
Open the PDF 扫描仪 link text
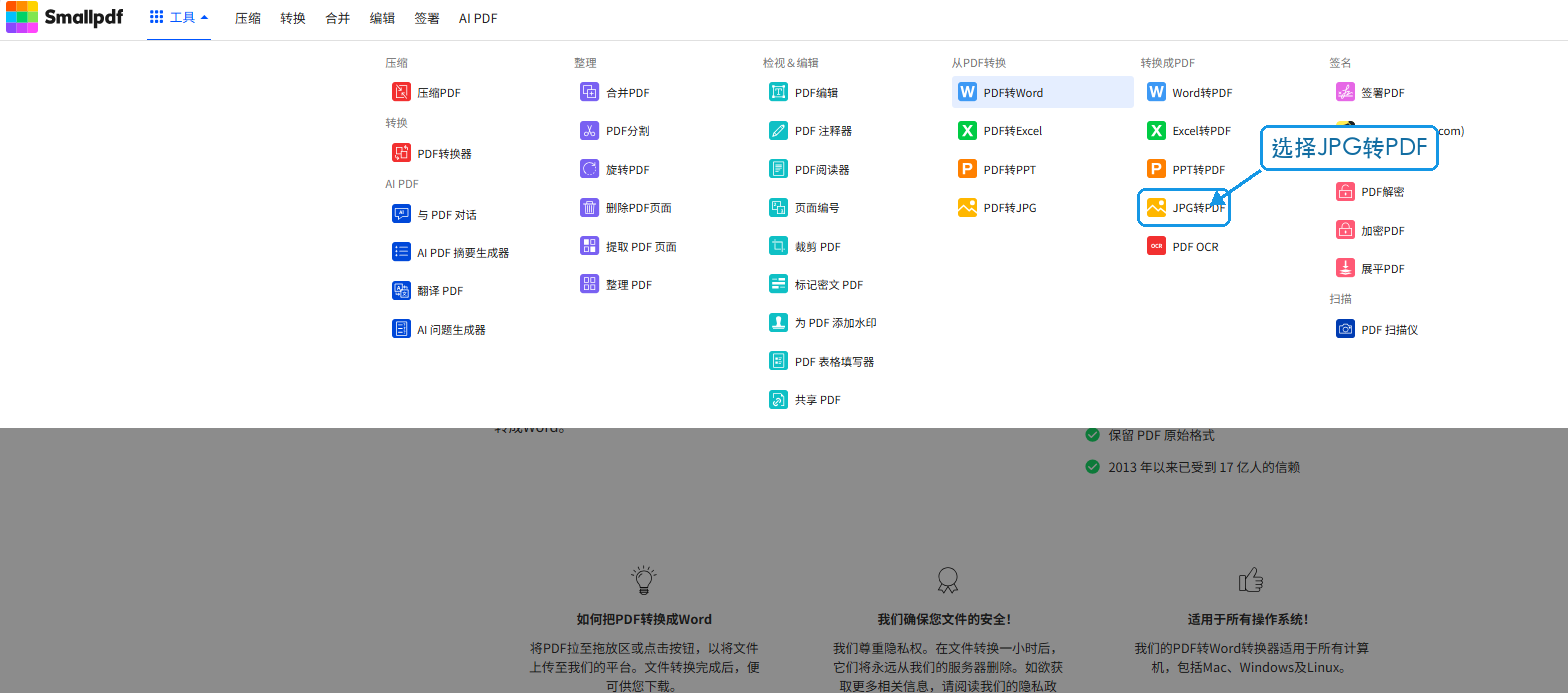click(1390, 330)
